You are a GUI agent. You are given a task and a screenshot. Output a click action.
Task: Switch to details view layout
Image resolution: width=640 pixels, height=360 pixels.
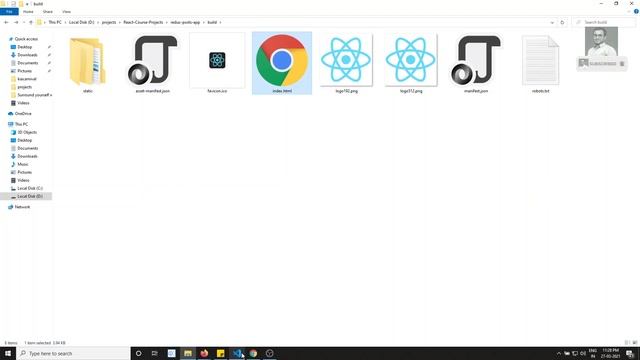627,343
